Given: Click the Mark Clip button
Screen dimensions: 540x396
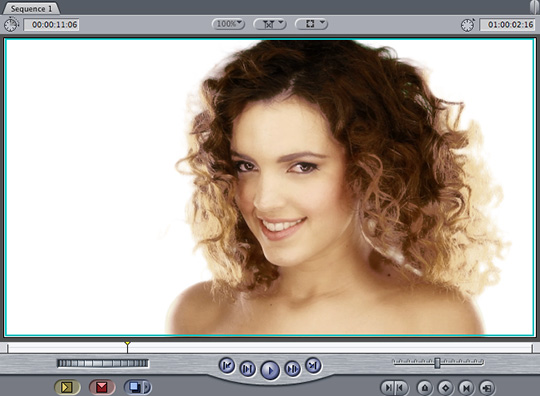Looking at the screenshot, I should (x=466, y=388).
